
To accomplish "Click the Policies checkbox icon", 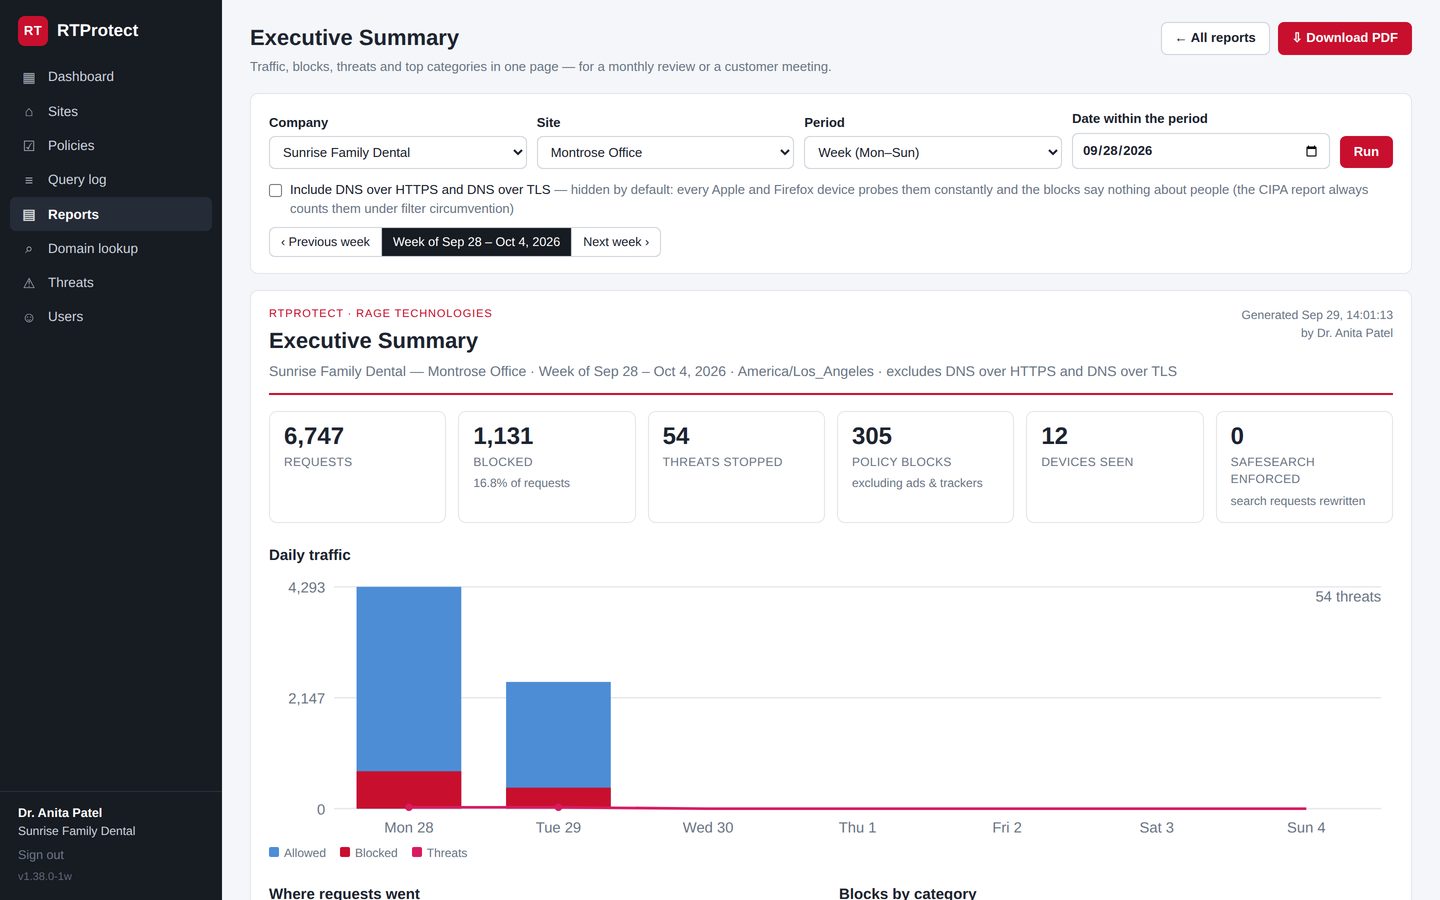I will pyautogui.click(x=29, y=146).
